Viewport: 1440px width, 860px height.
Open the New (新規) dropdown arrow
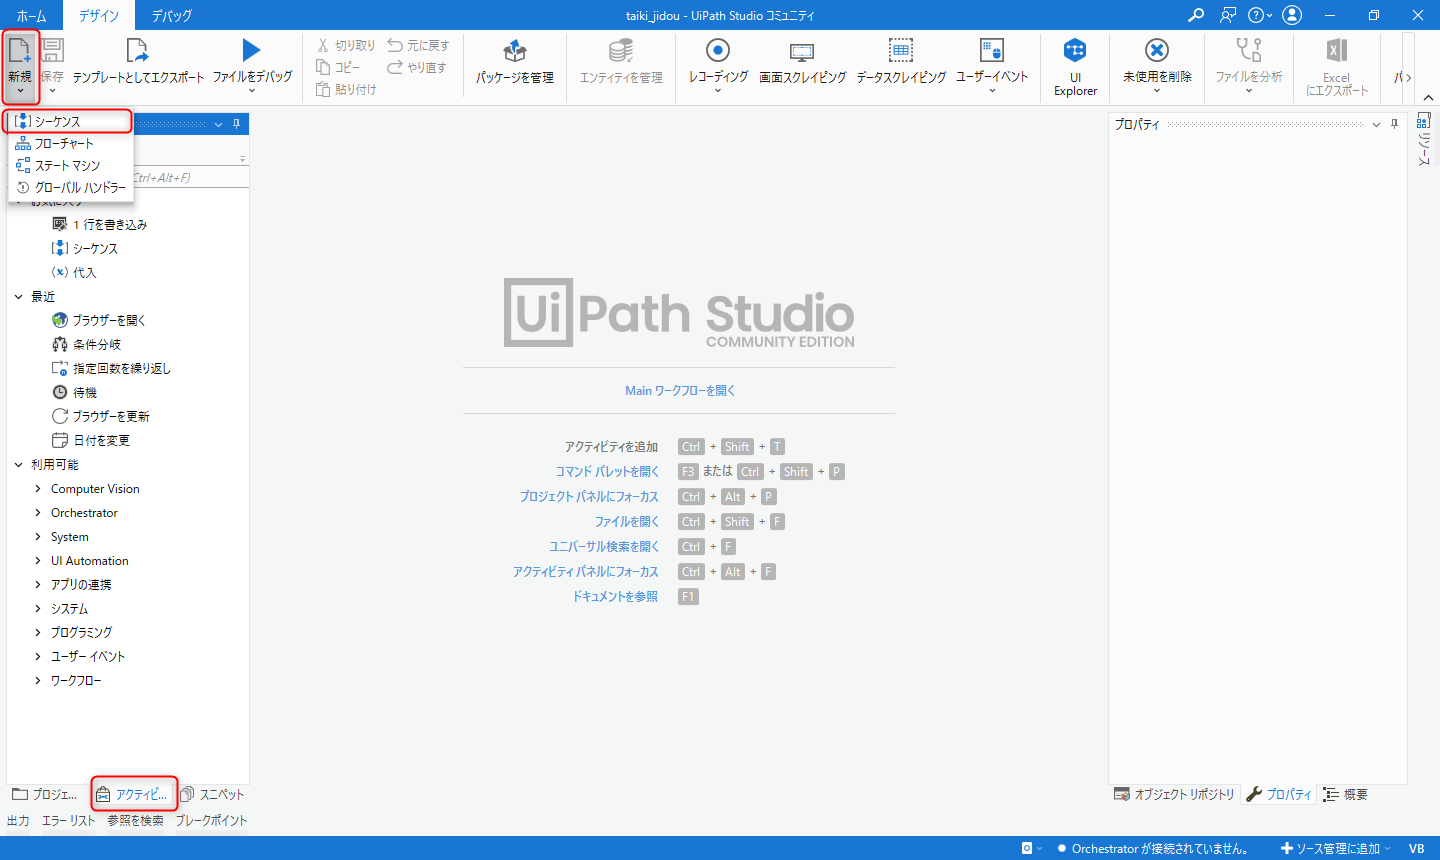pos(20,91)
